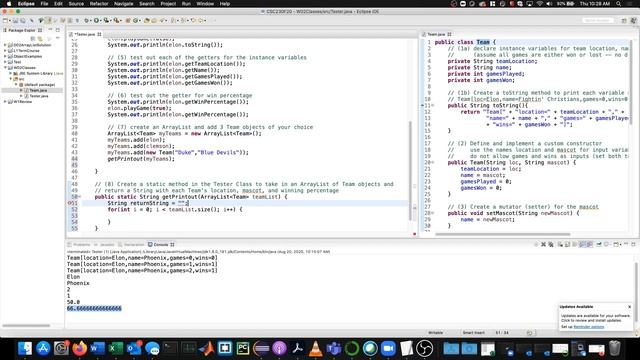Screen dimensions: 640x360
Task: Open the Run button dropdown arrow
Action: 101,20
